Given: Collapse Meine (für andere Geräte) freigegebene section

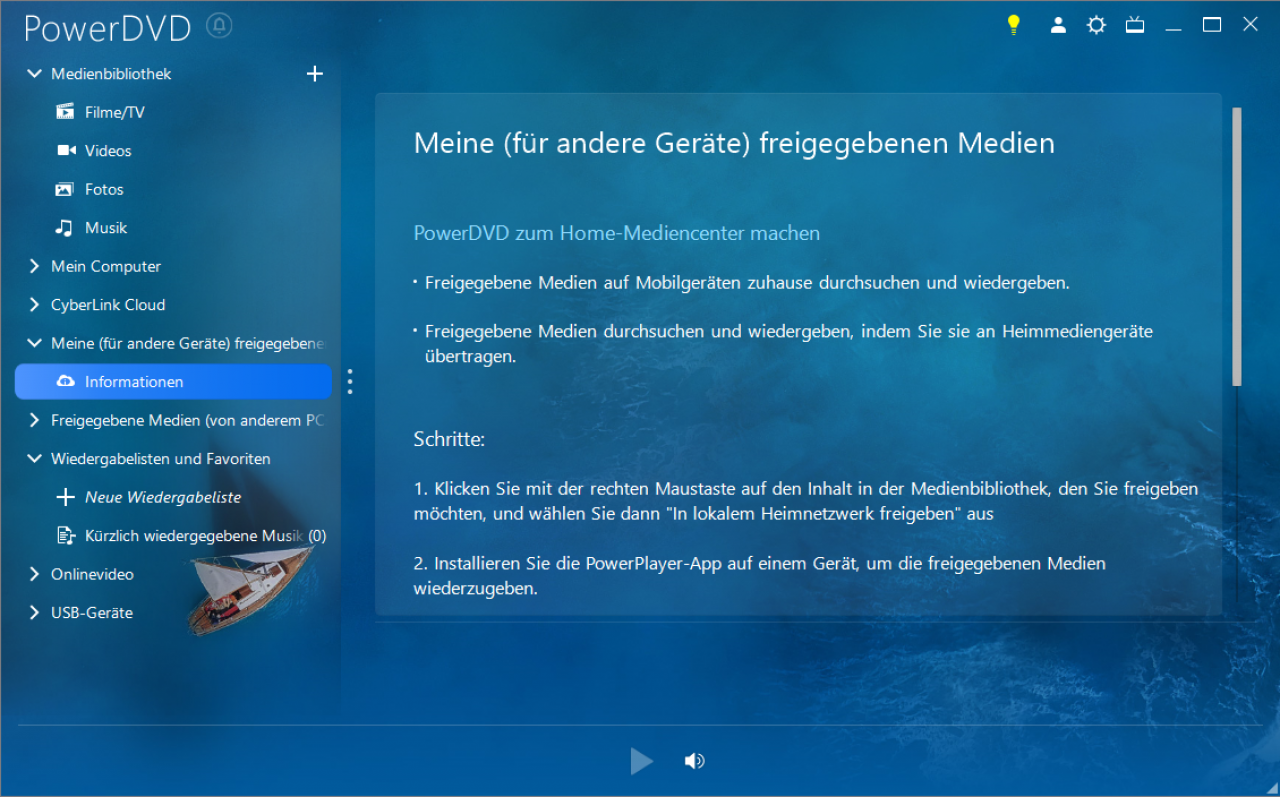Looking at the screenshot, I should 34,343.
